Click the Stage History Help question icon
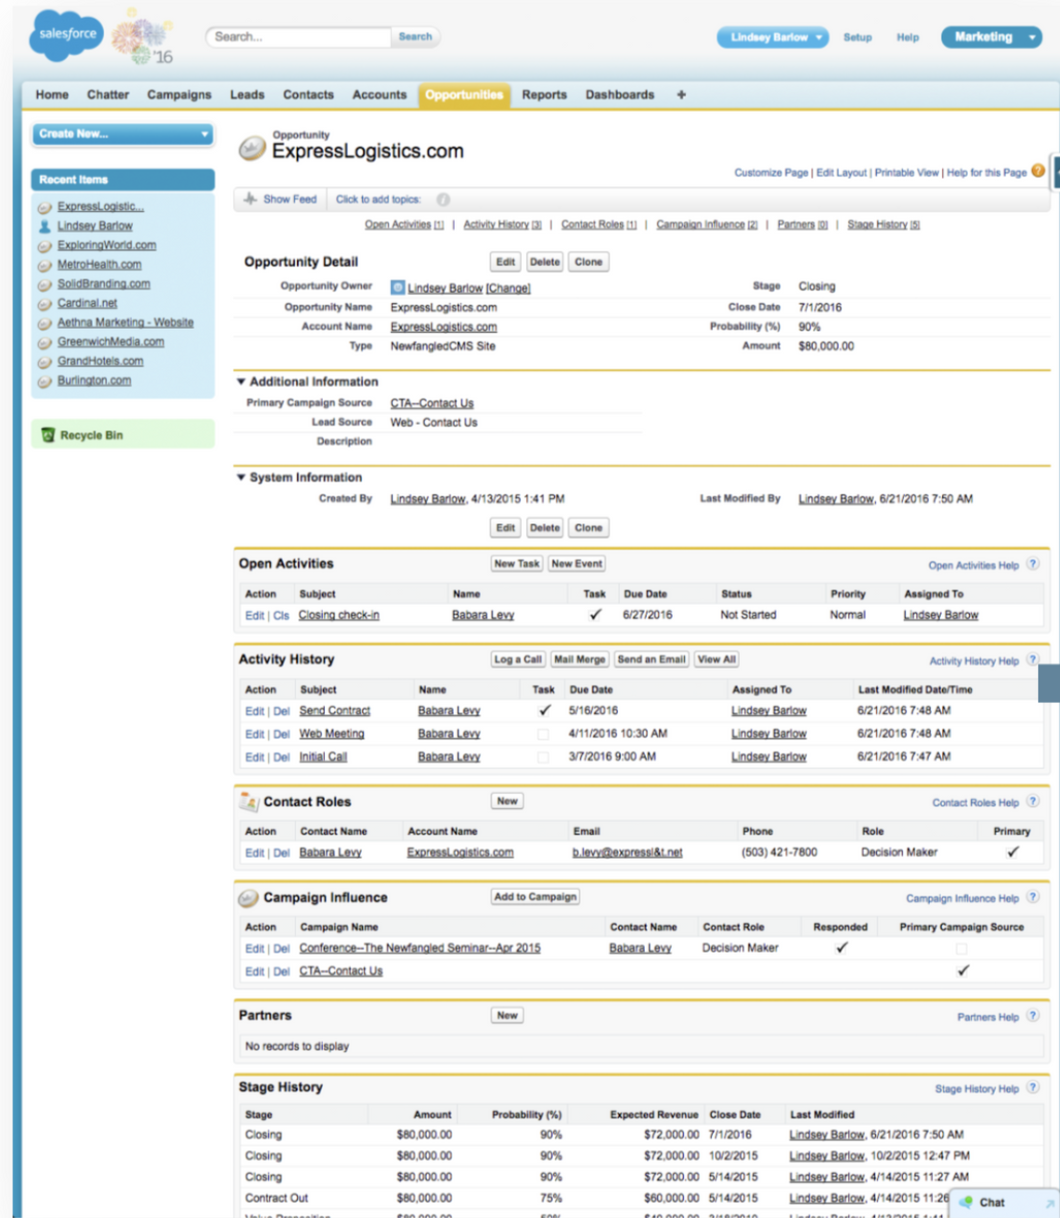The image size is (1060, 1218). click(1032, 1088)
